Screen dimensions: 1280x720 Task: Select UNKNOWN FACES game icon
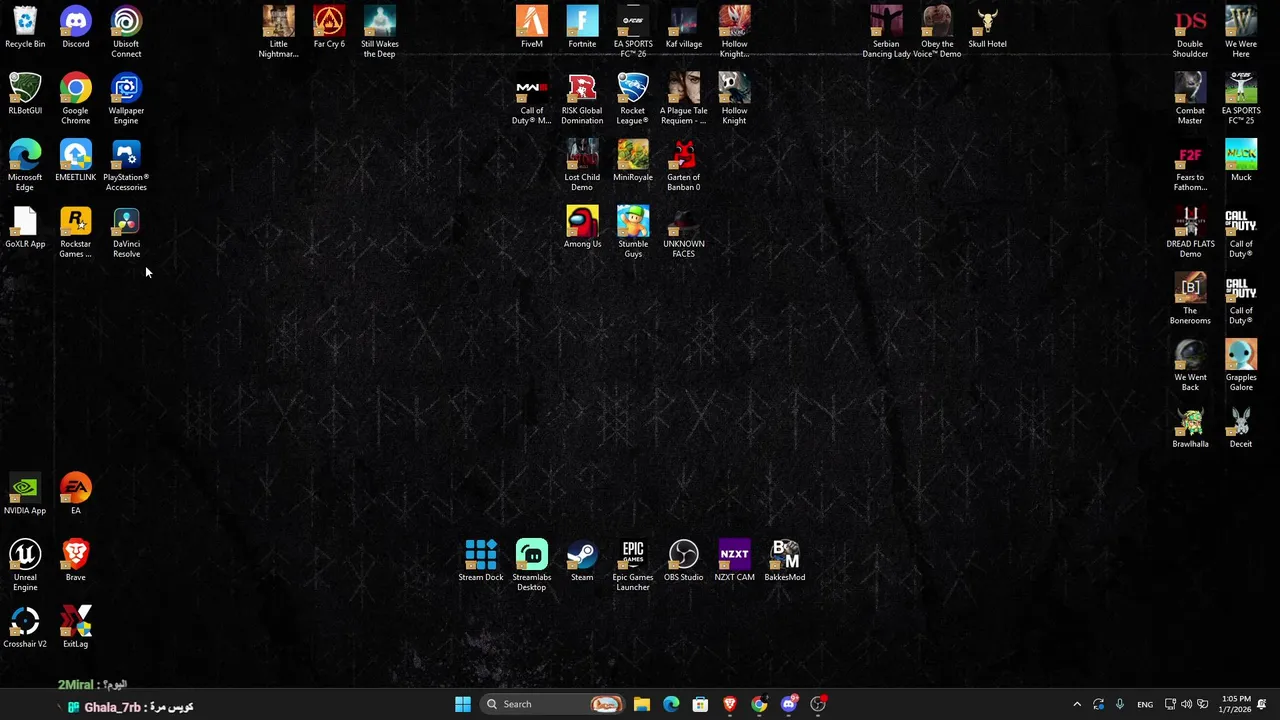coord(684,232)
